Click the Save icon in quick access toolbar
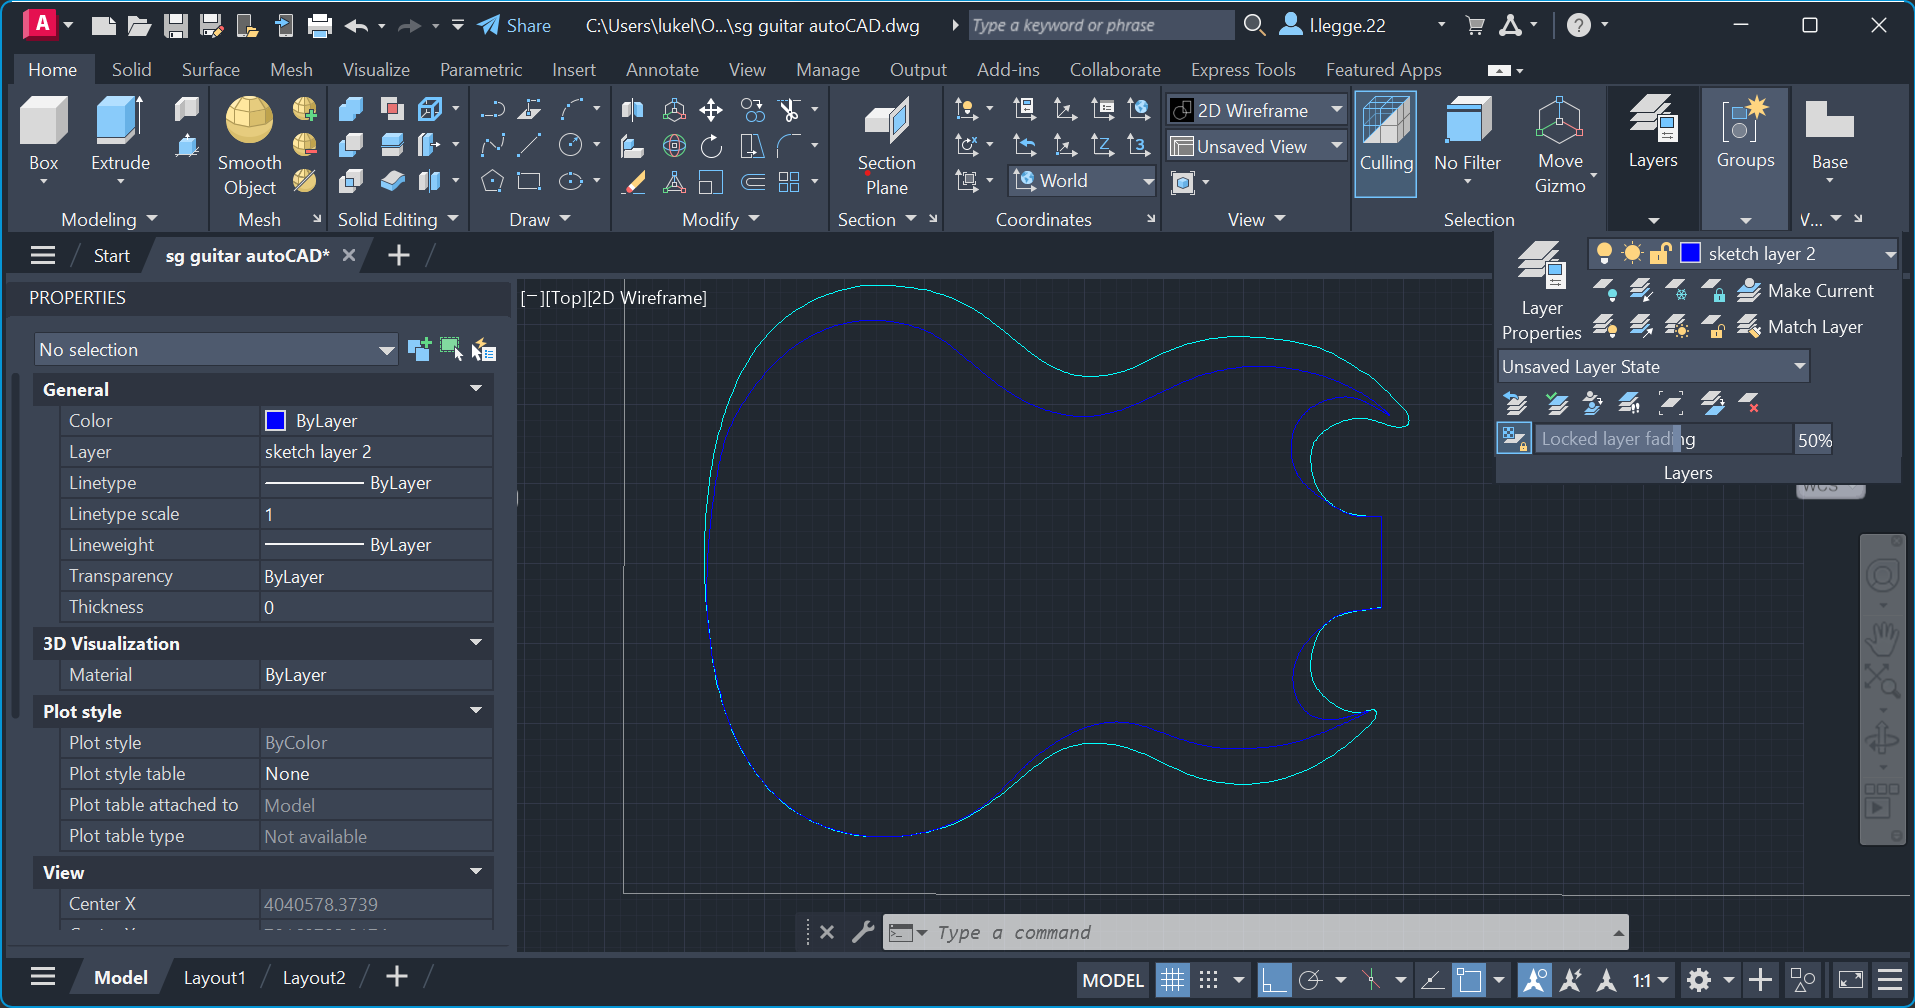The height and width of the screenshot is (1008, 1915). (x=176, y=25)
